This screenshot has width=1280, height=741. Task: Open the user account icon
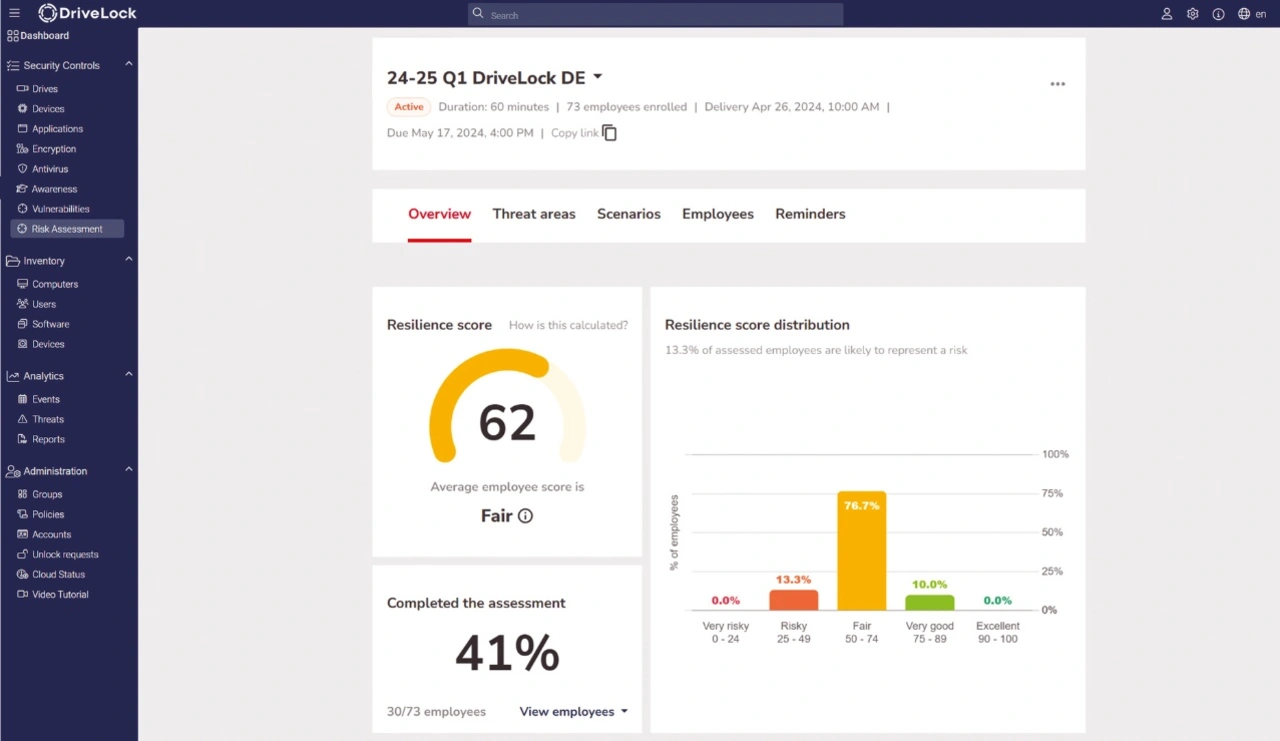(x=1166, y=14)
